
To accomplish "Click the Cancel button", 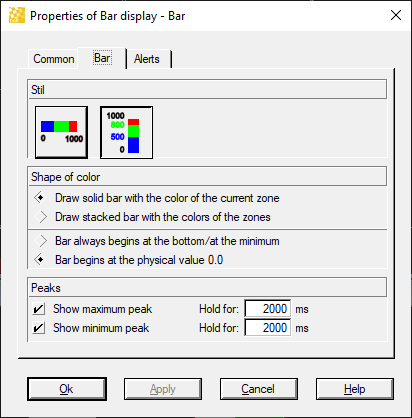I will point(259,389).
